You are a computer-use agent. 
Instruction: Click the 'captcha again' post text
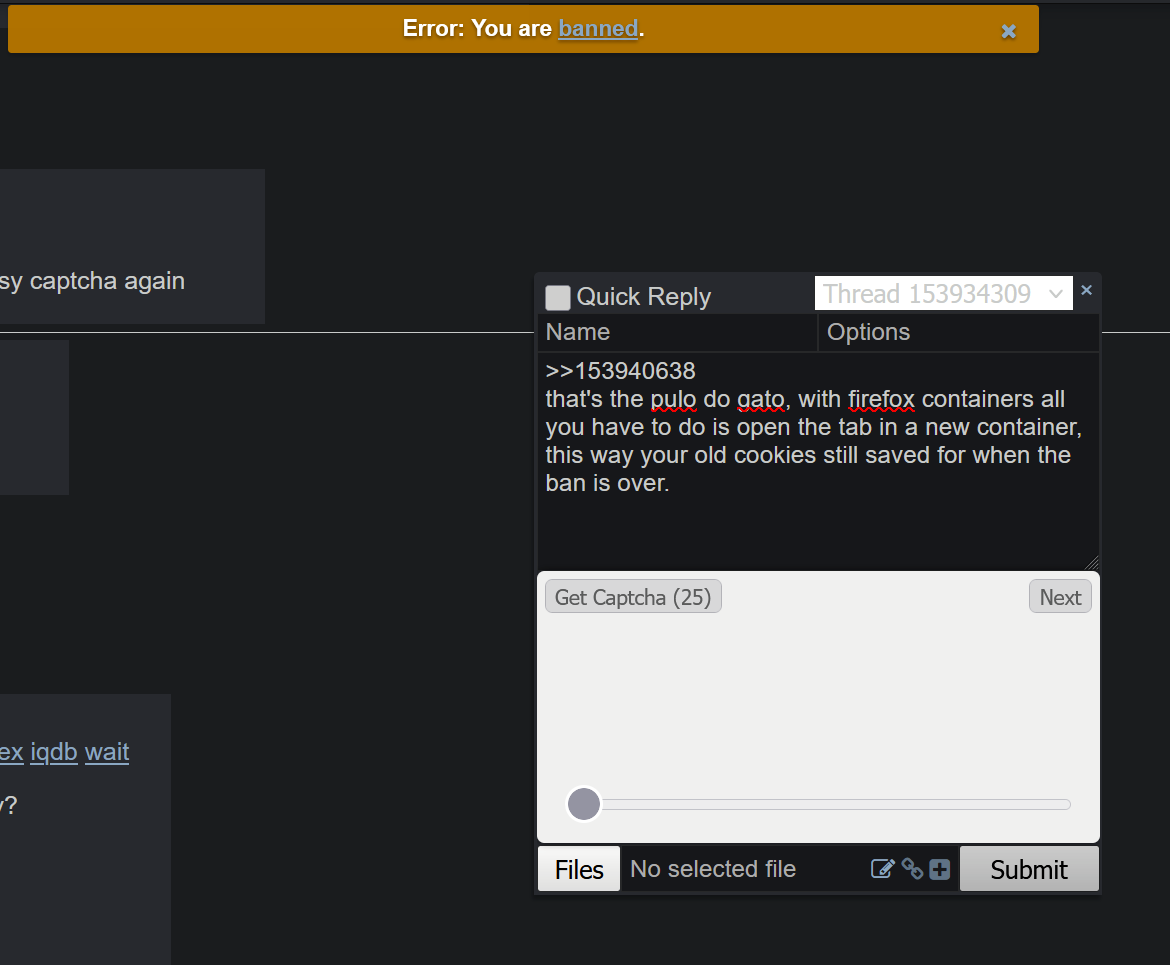[x=107, y=281]
